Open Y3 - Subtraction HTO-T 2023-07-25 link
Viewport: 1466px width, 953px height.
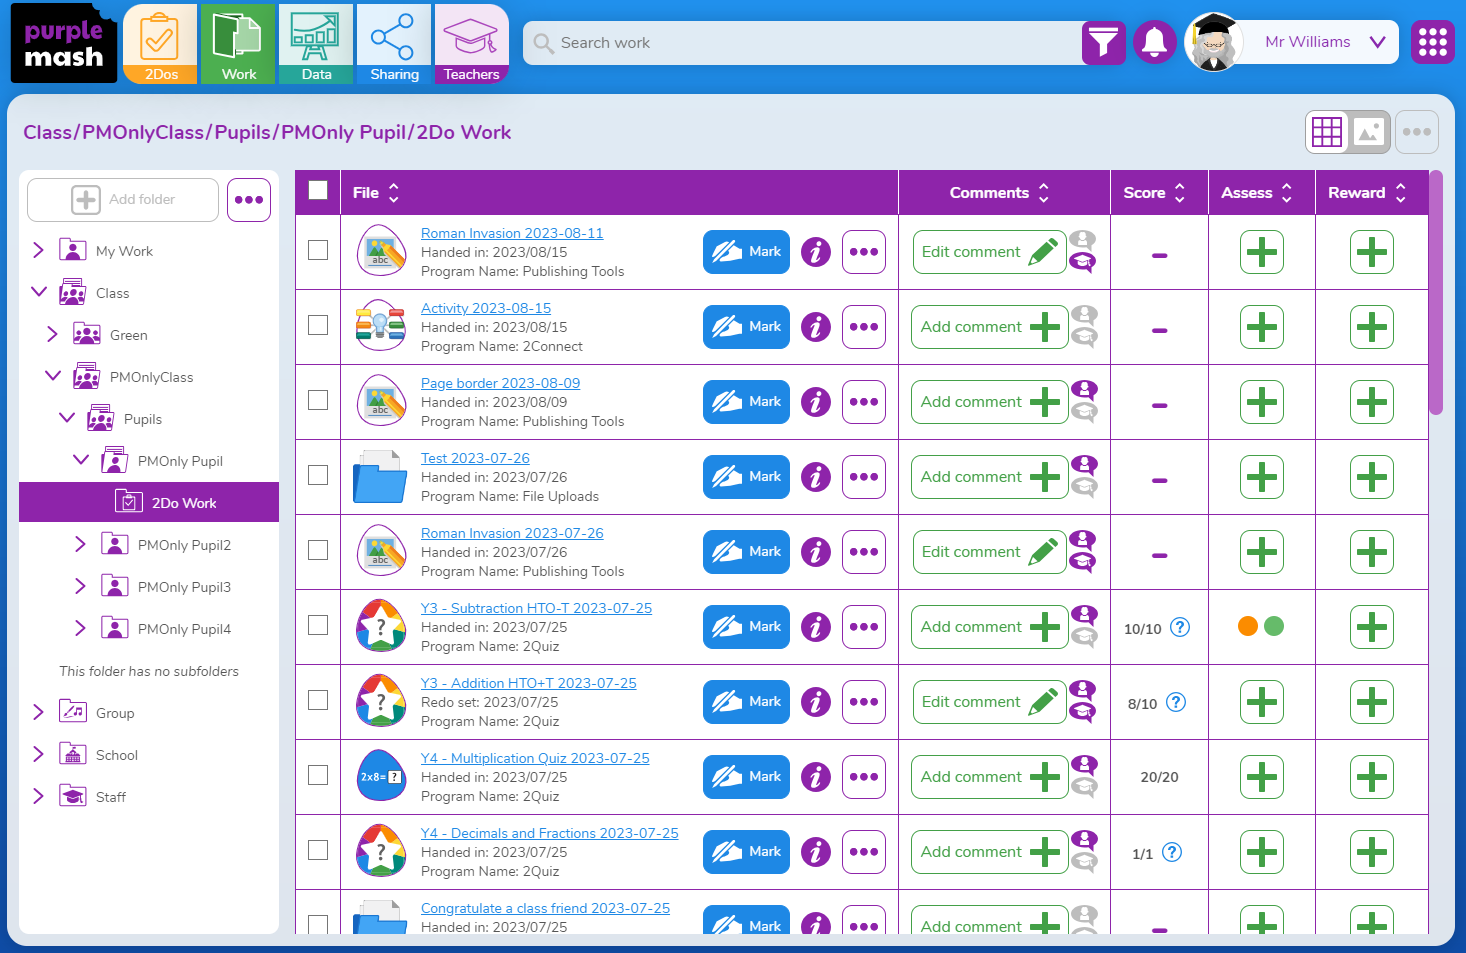[x=536, y=608]
